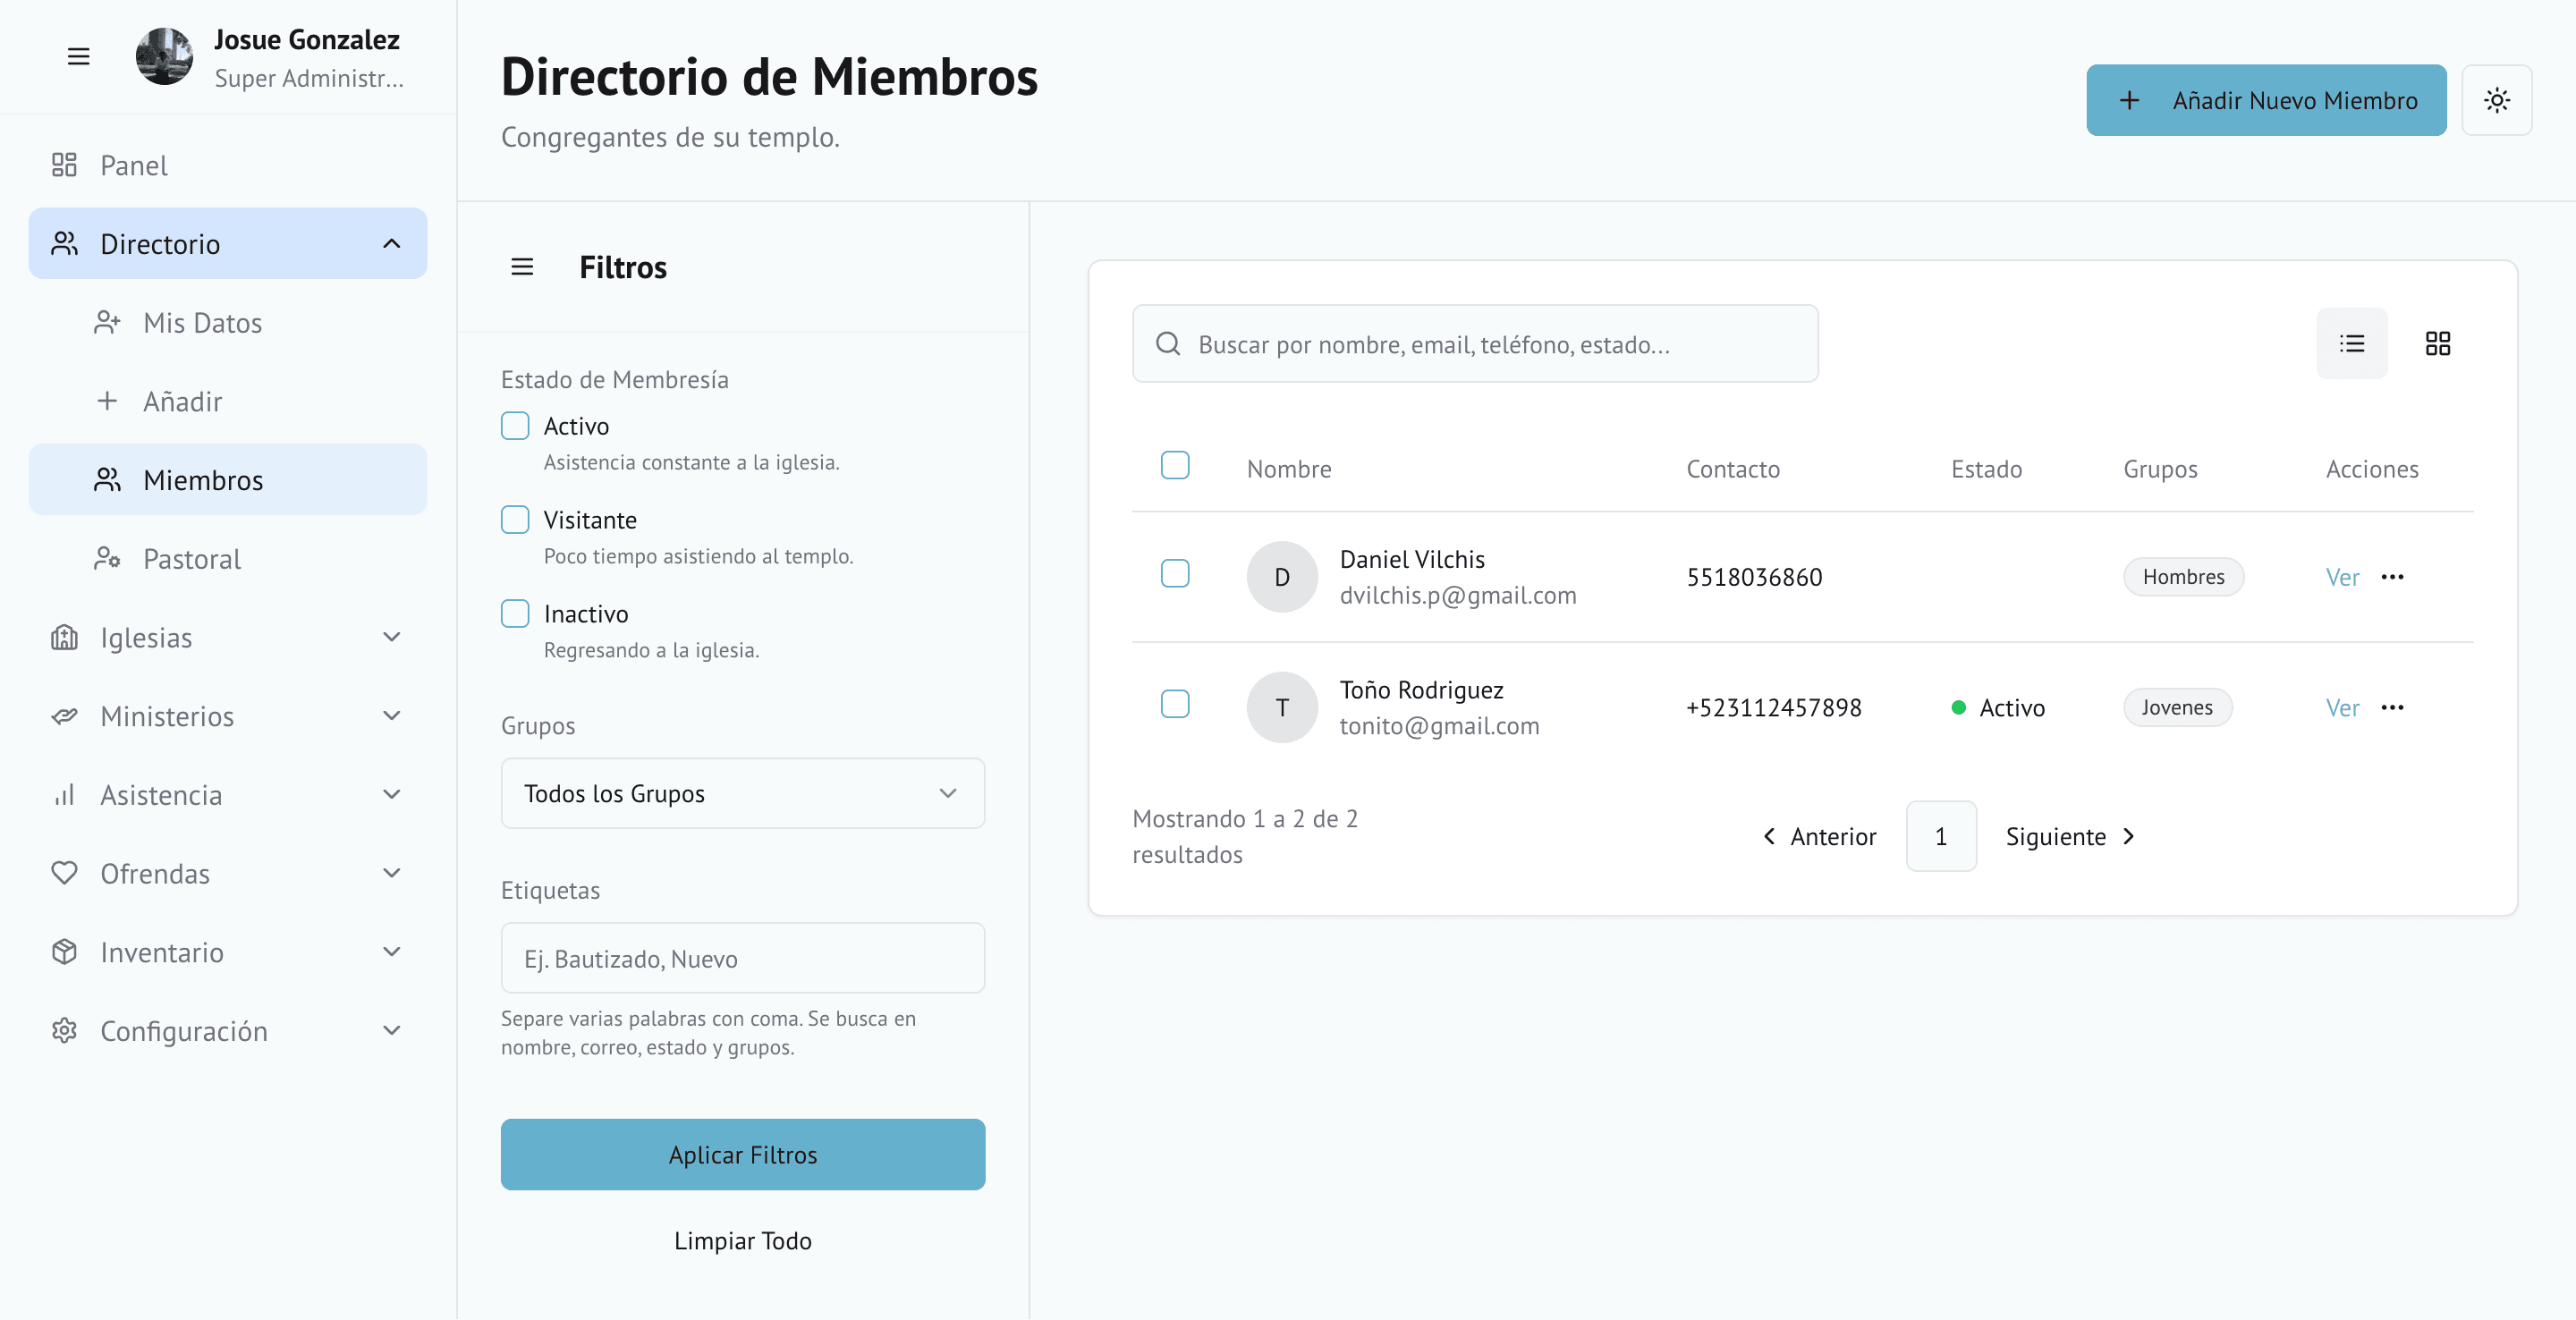Select all members with header checkbox
Viewport: 2576px width, 1320px height.
[x=1175, y=466]
